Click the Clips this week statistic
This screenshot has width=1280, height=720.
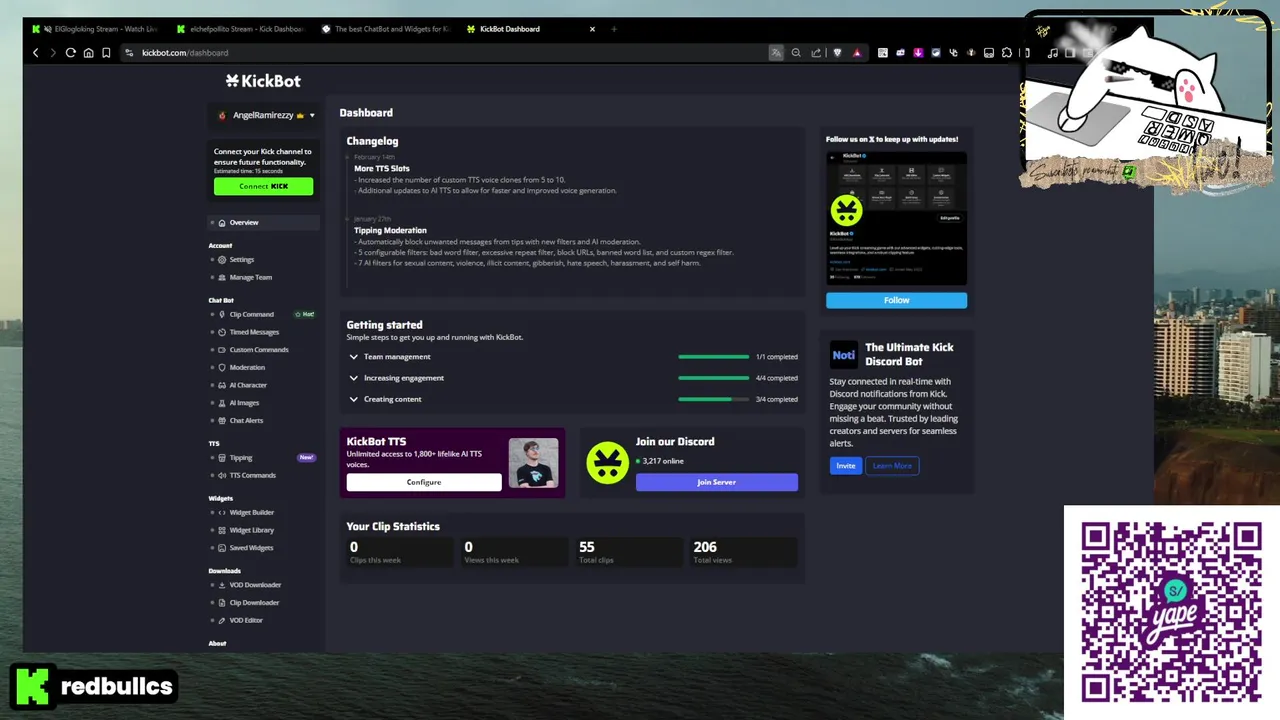tap(400, 552)
